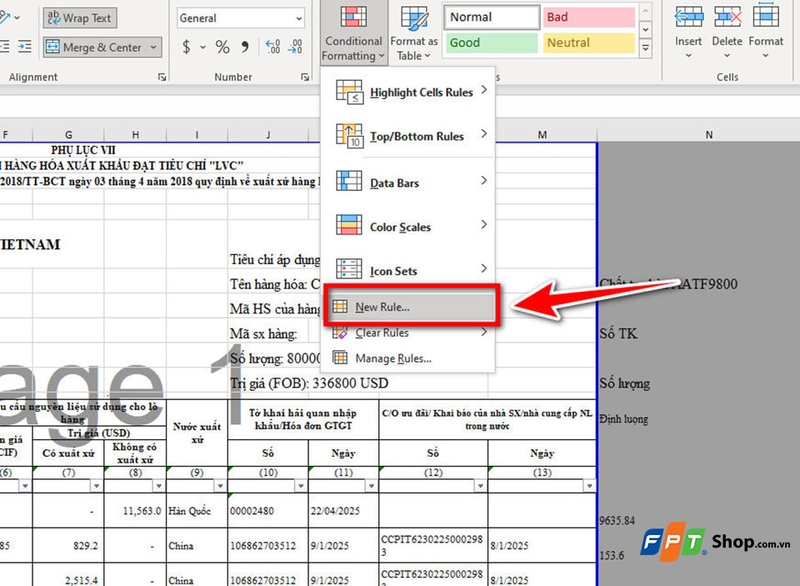This screenshot has height=586, width=800.
Task: Select the Số TK cell
Action: point(618,334)
